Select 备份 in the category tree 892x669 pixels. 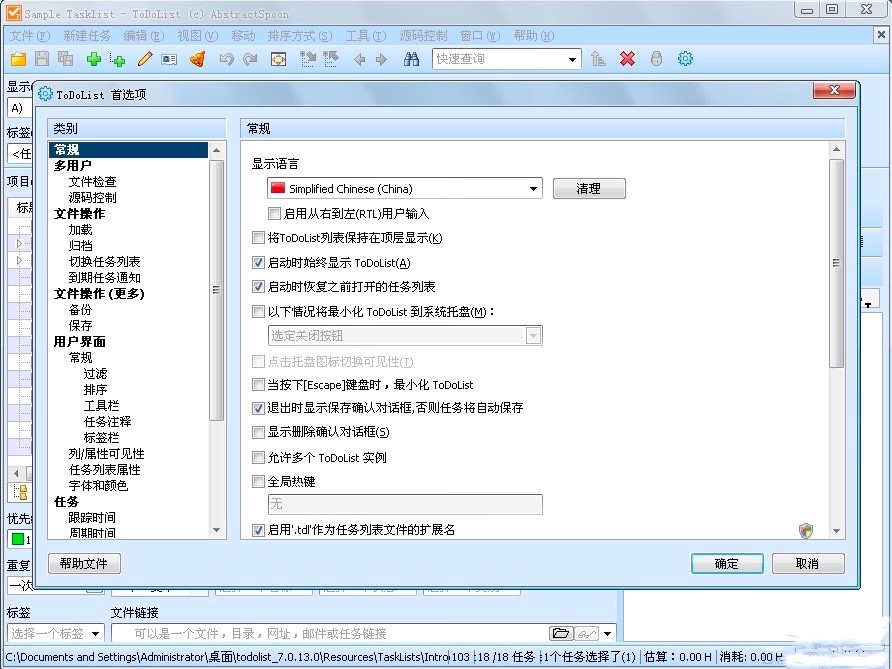pyautogui.click(x=80, y=310)
